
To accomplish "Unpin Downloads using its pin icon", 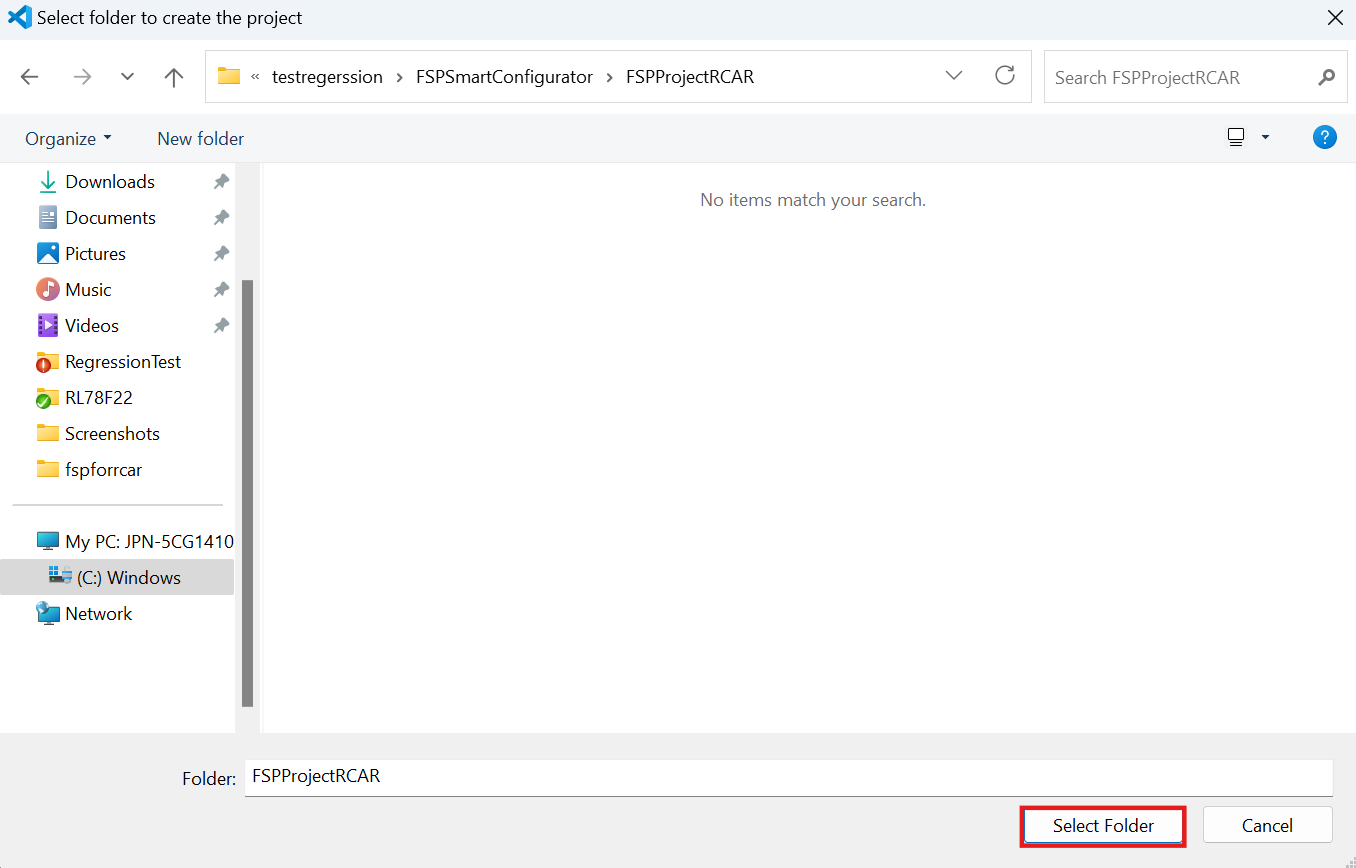I will [x=221, y=182].
